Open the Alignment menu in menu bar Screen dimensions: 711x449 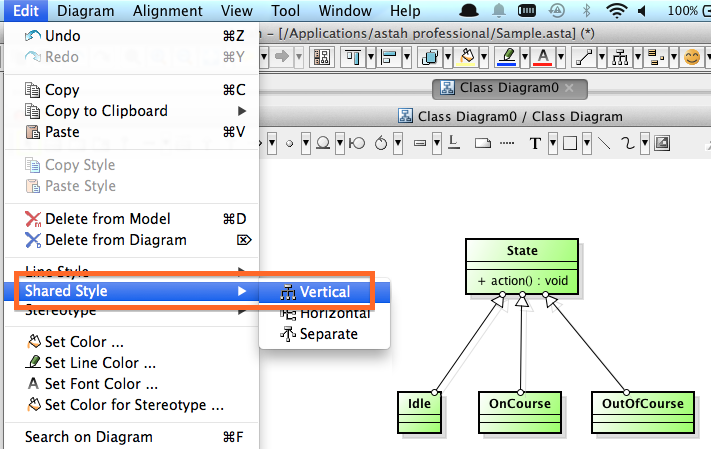[x=168, y=11]
